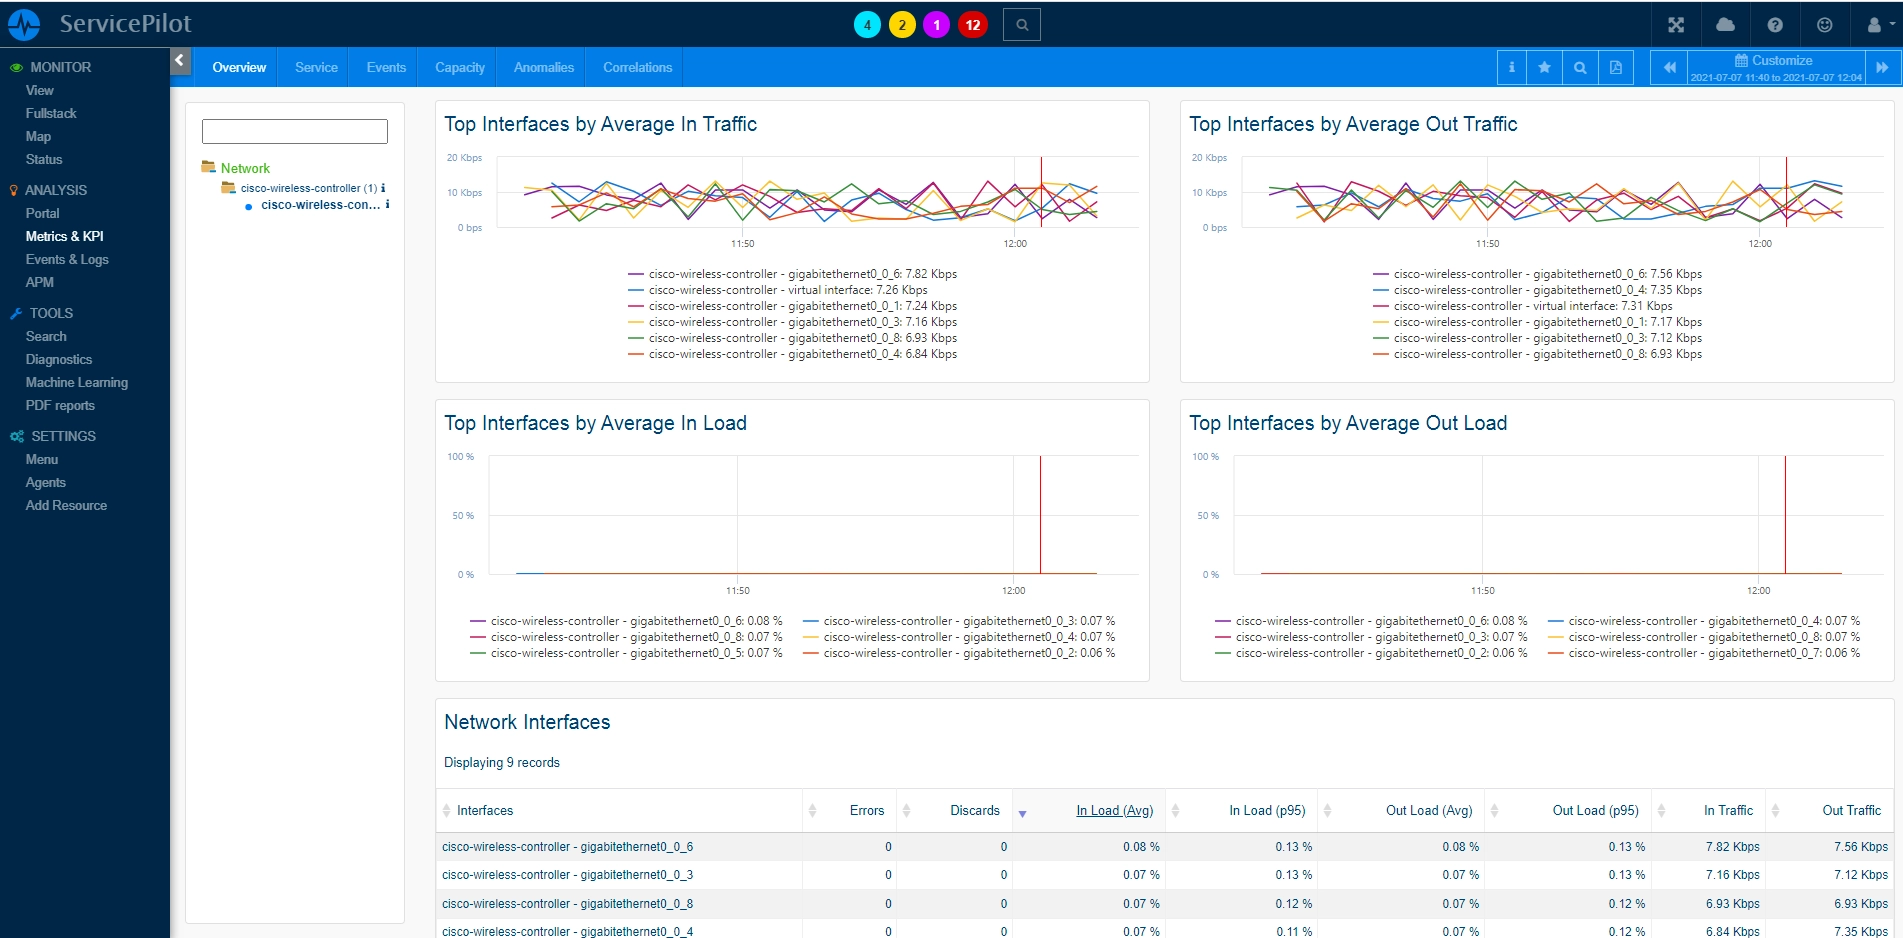Go to next time period with forward arrows
Viewport: 1903px width, 938px height.
[x=1882, y=67]
